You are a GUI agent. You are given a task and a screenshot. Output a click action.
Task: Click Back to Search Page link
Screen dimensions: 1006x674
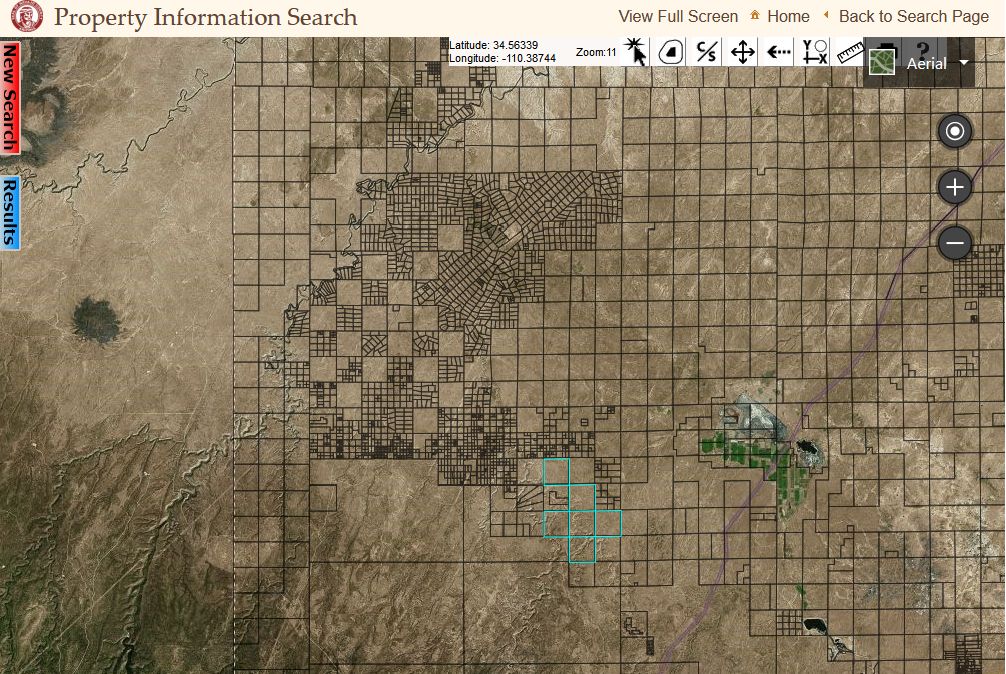click(x=914, y=17)
